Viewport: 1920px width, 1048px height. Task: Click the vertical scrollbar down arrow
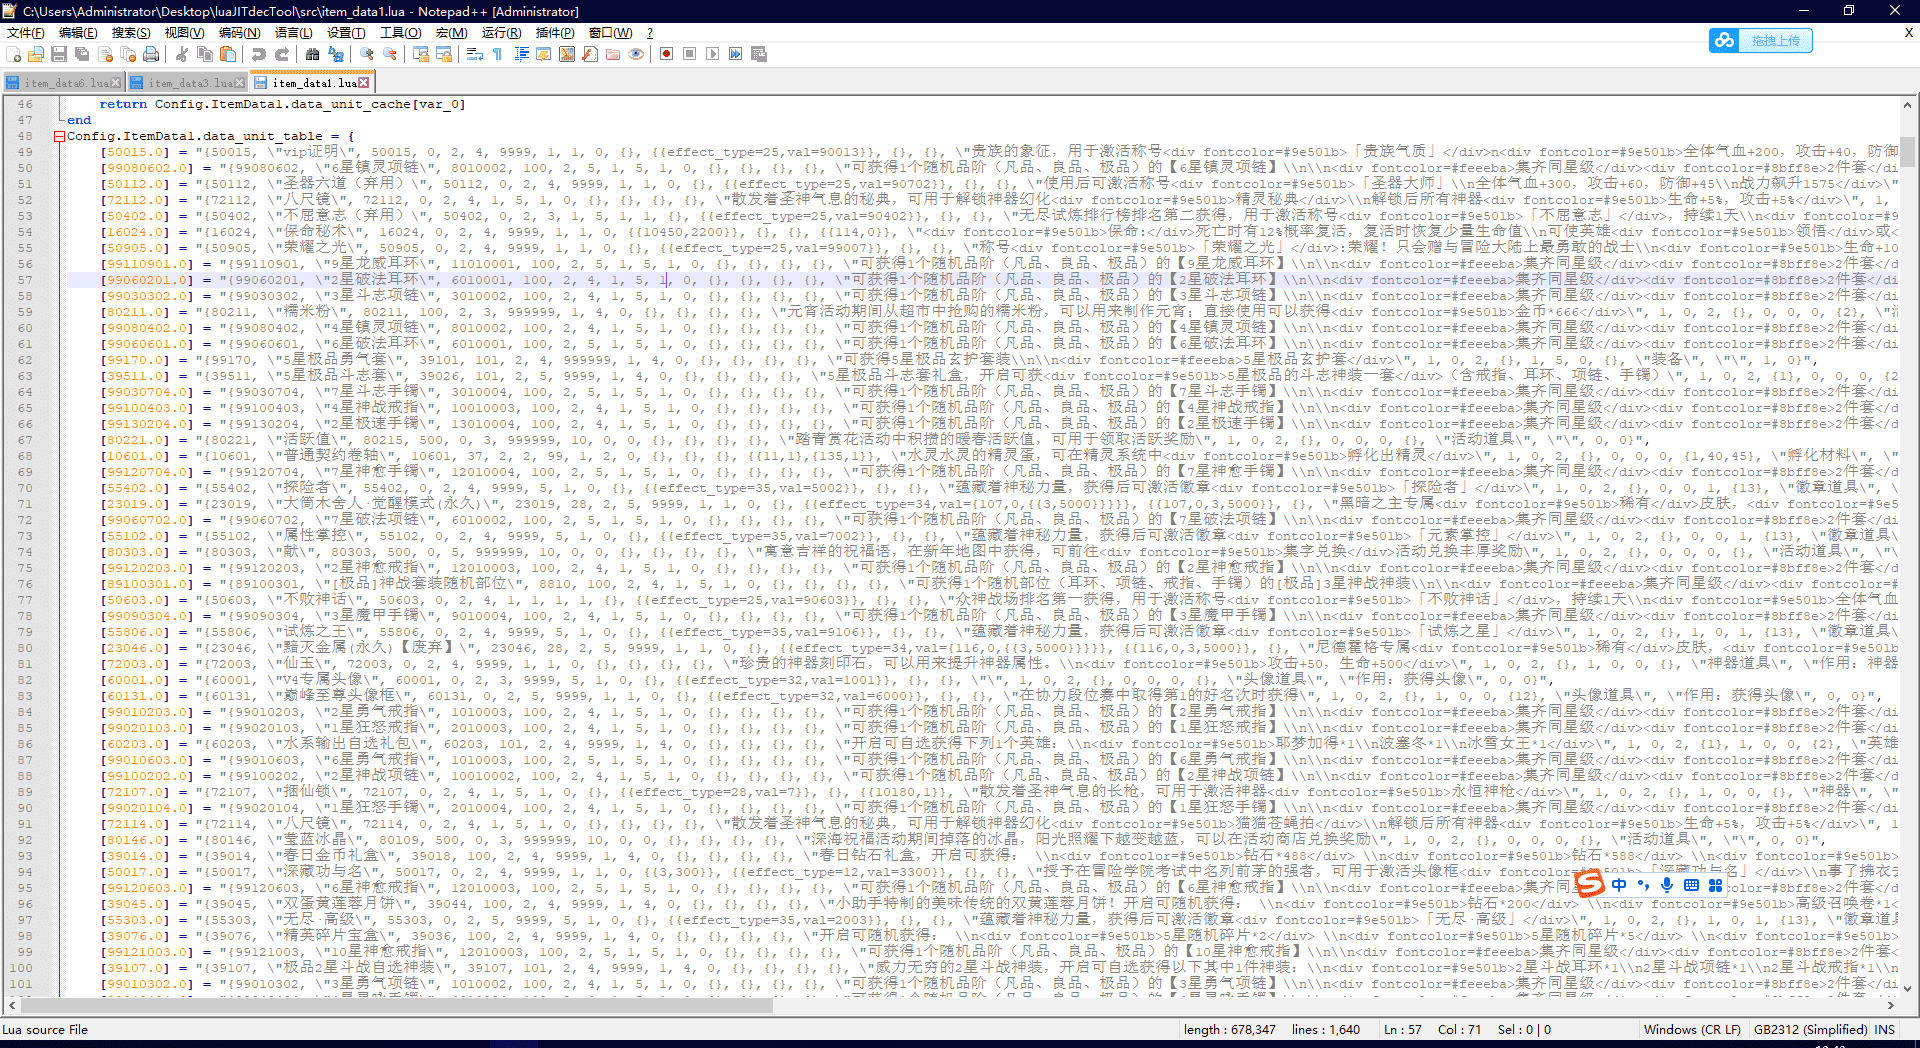click(1908, 988)
